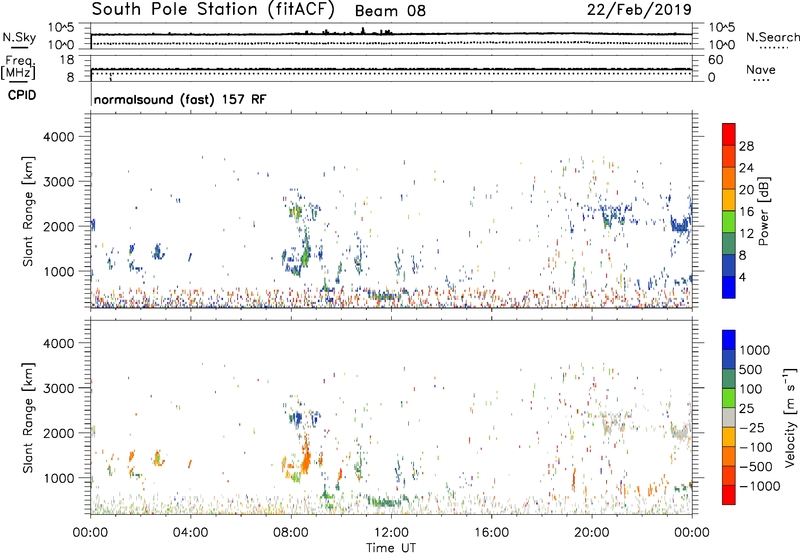Screen dimensions: 800x554
Task: Click the CPID label
Action: pyautogui.click(x=22, y=95)
